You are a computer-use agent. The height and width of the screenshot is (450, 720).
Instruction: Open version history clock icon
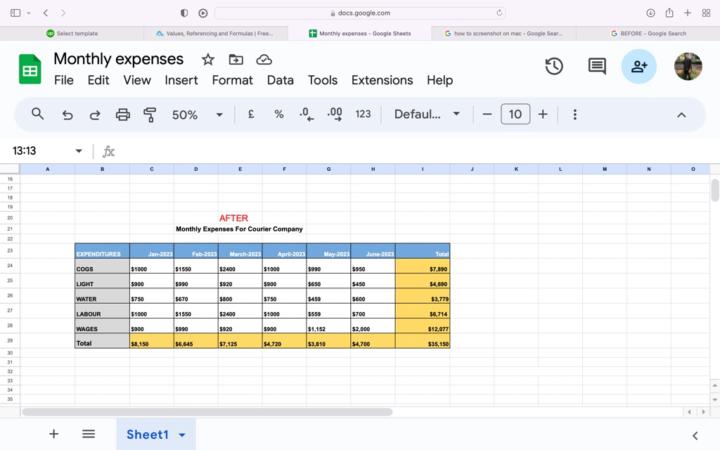[x=554, y=66]
